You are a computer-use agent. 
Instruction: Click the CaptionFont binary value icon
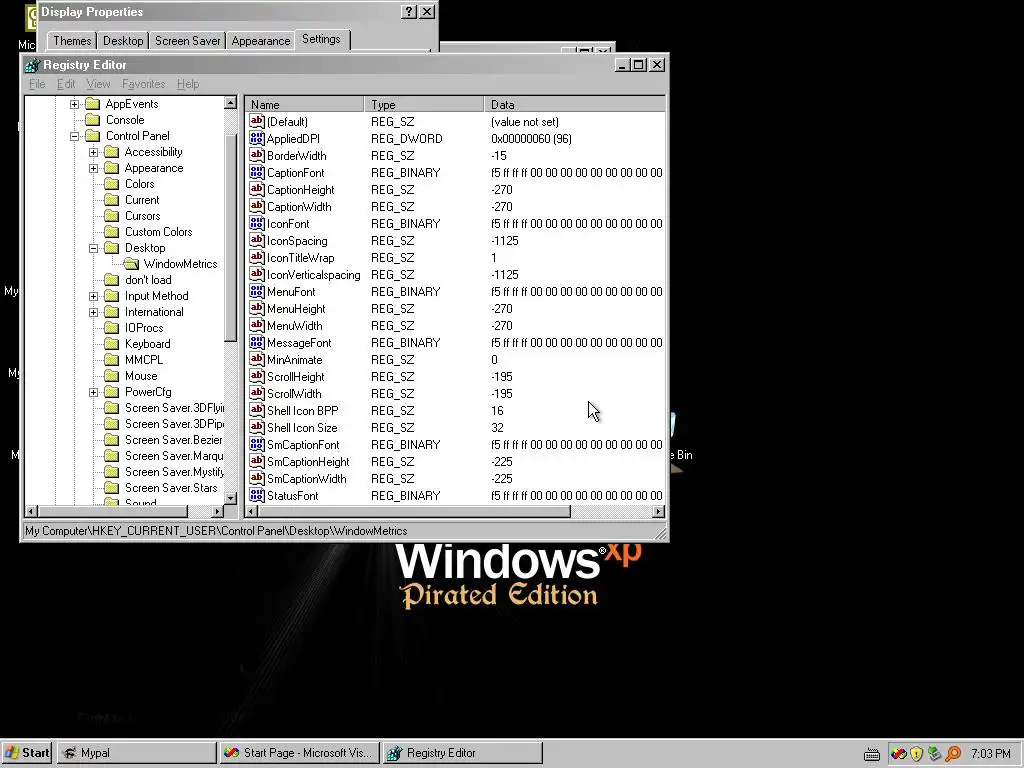(257, 172)
